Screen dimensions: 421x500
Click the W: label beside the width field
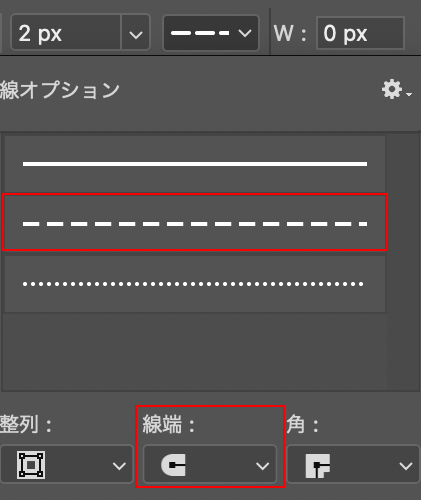tap(290, 33)
